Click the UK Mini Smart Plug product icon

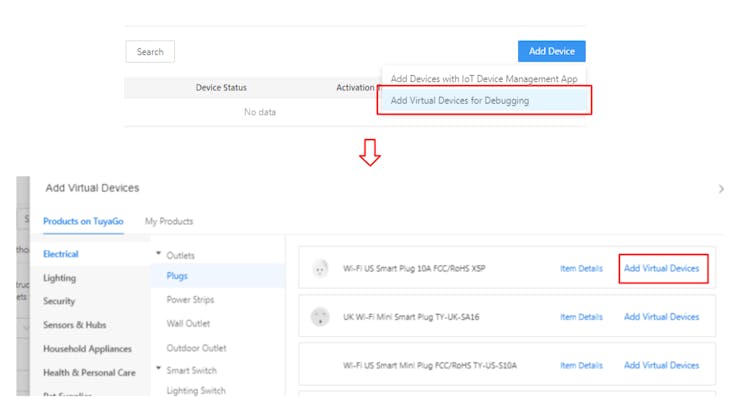point(321,316)
